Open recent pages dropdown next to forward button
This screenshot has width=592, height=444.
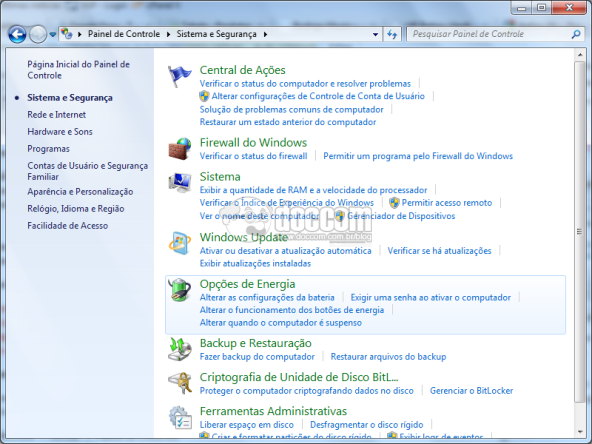(53, 35)
